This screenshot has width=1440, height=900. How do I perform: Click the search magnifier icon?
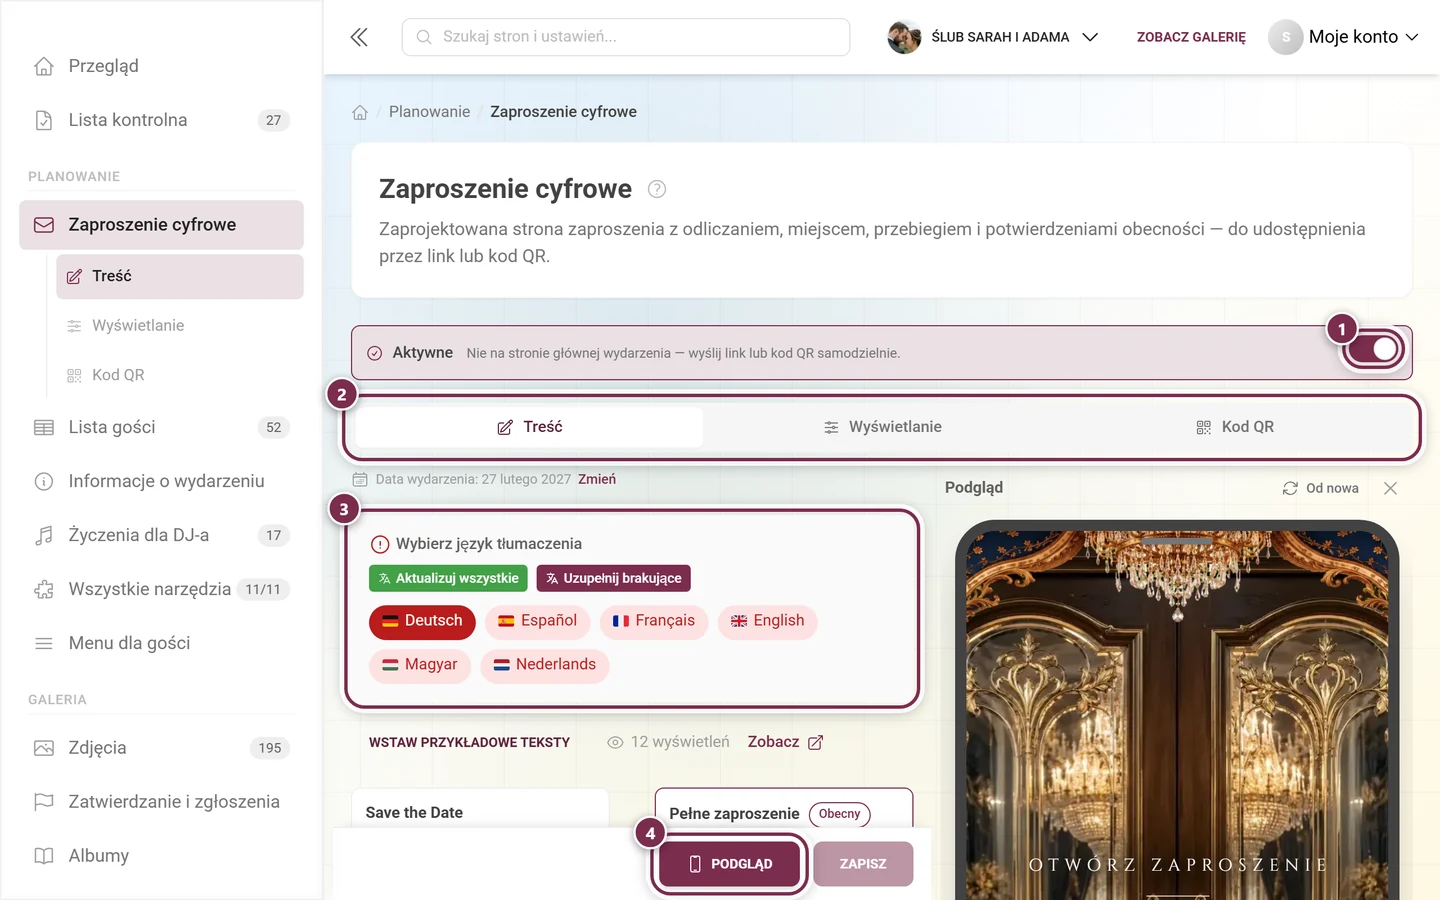[x=424, y=37]
